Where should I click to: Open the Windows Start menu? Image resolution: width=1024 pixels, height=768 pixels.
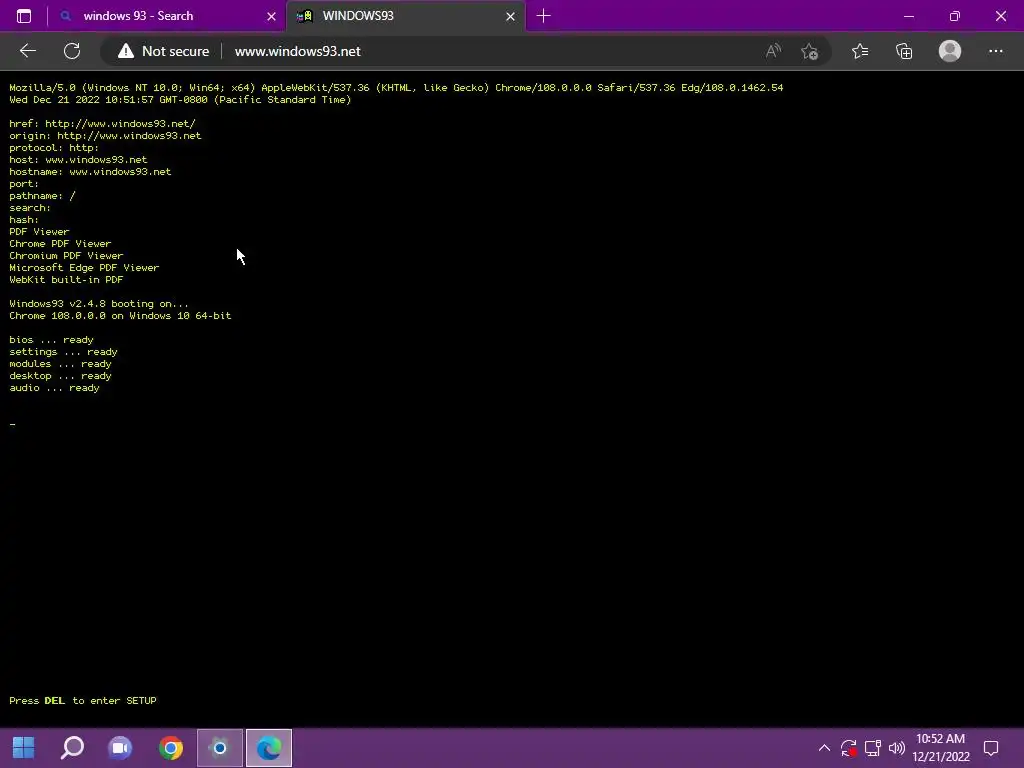tap(24, 748)
